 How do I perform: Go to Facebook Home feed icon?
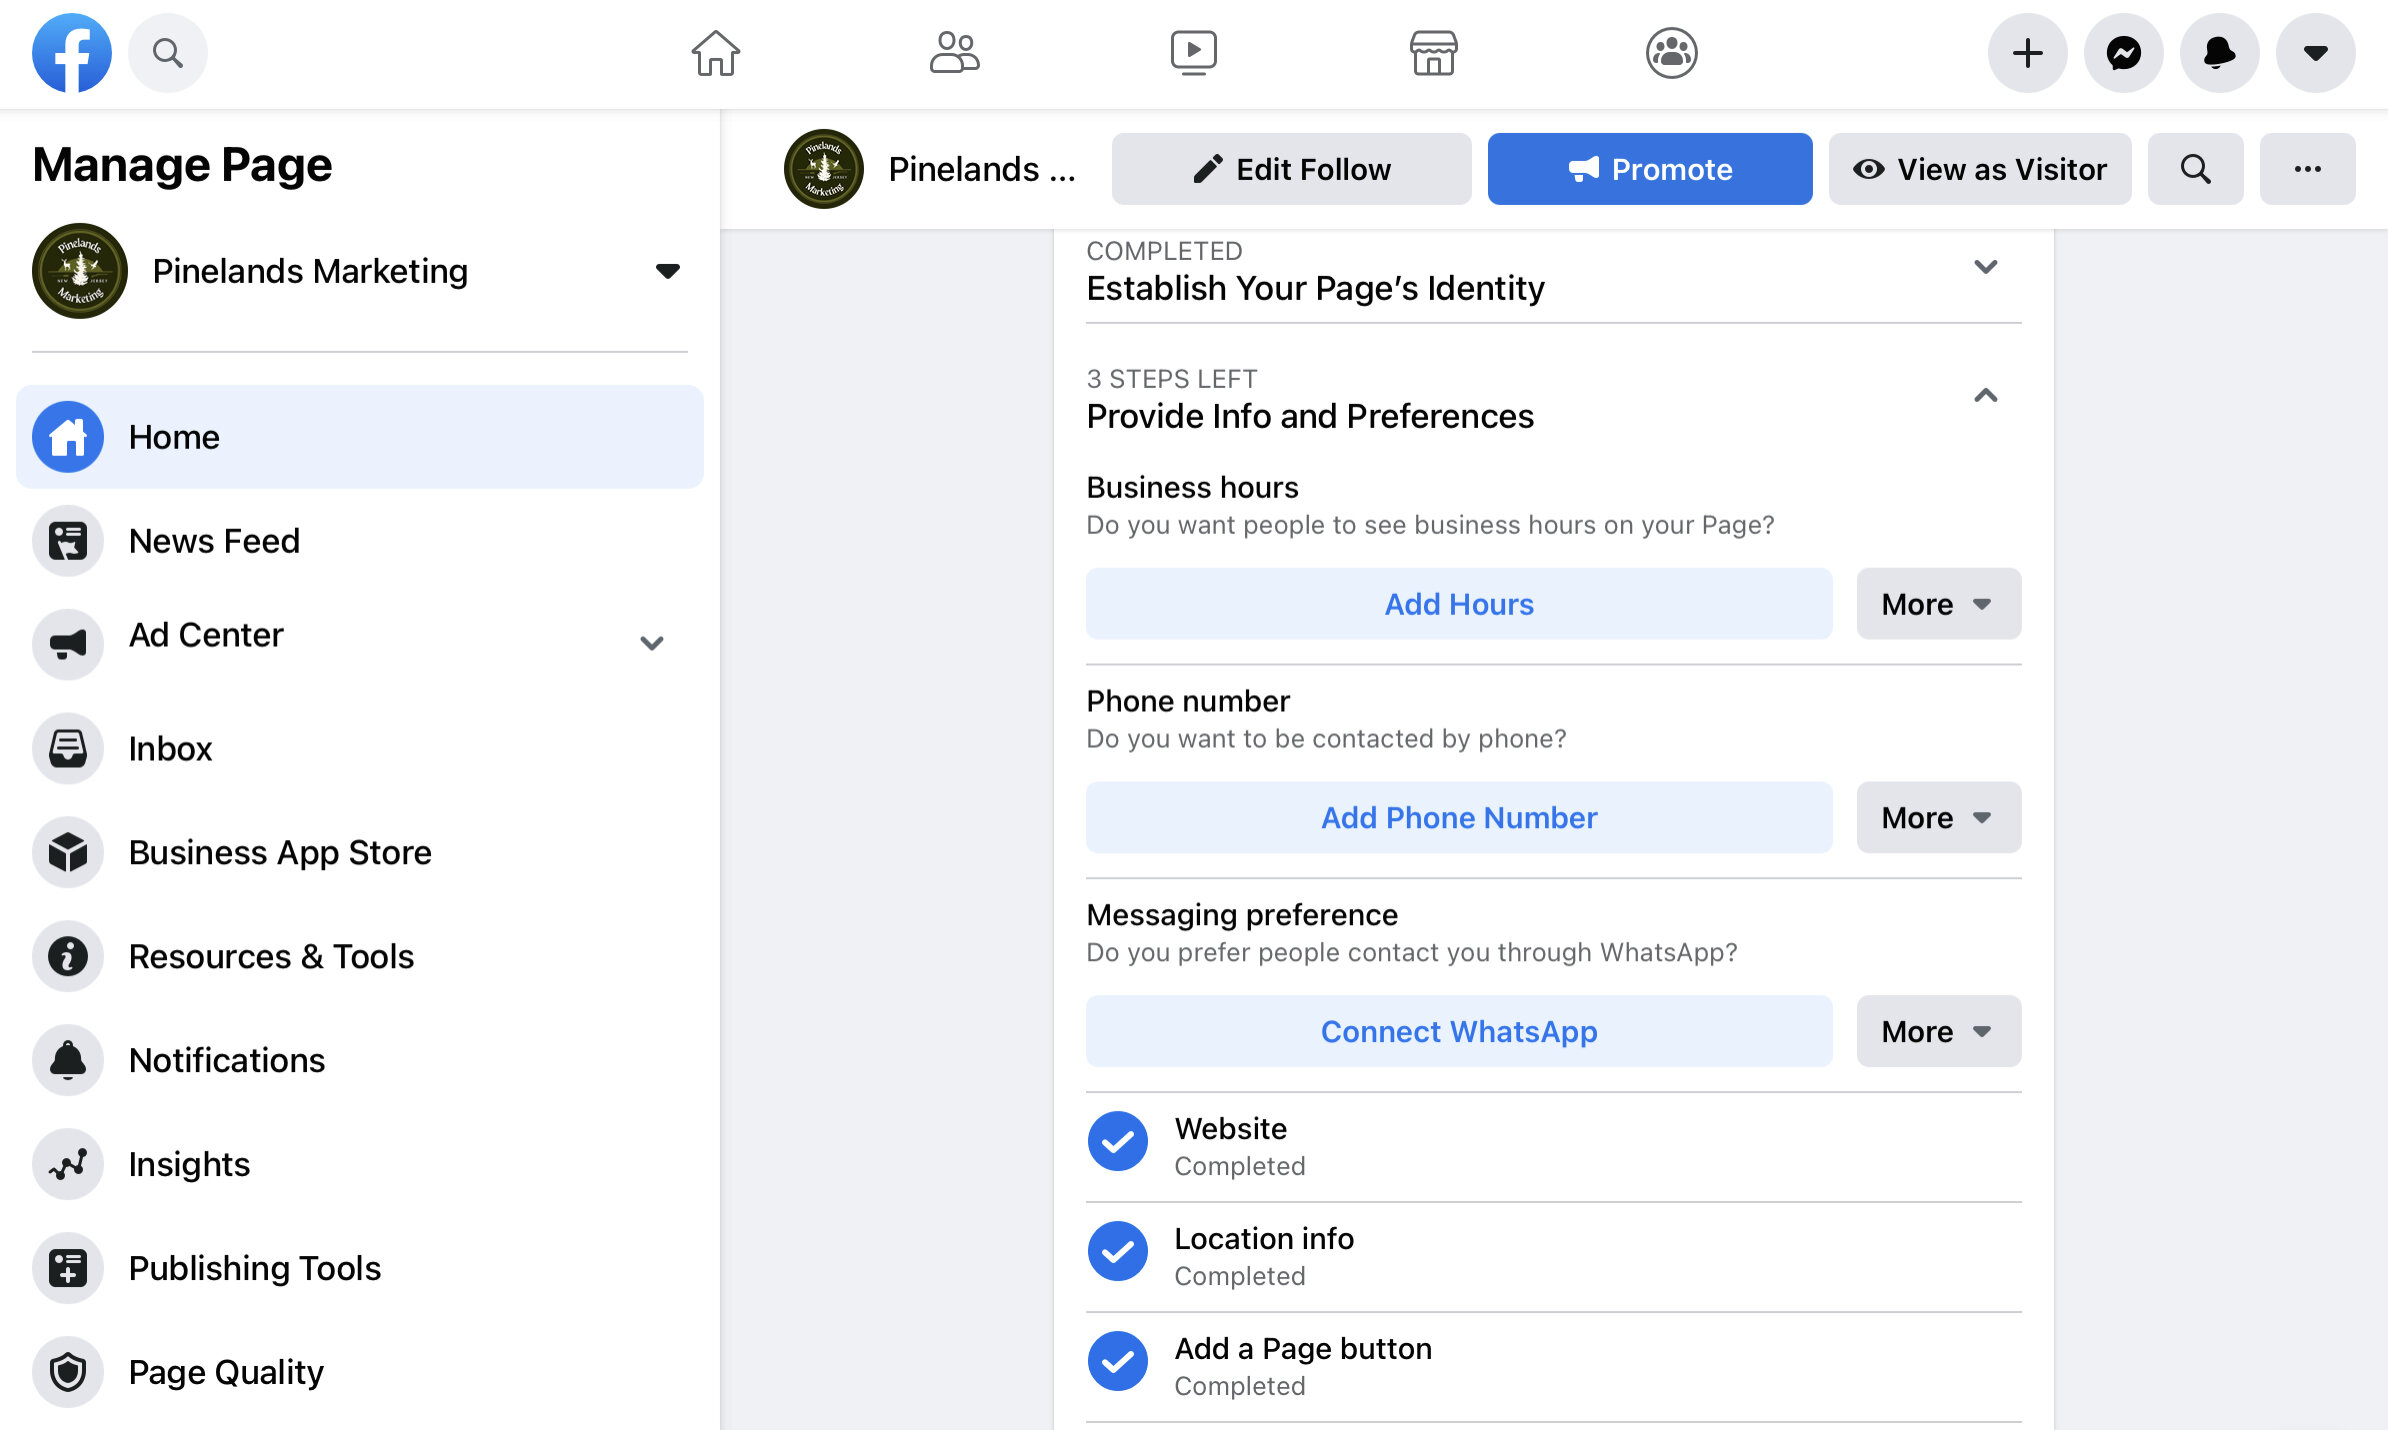(716, 53)
